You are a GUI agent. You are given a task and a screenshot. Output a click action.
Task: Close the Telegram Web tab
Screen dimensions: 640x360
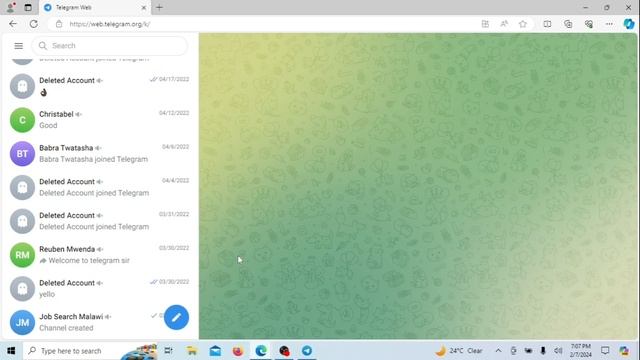coord(144,7)
